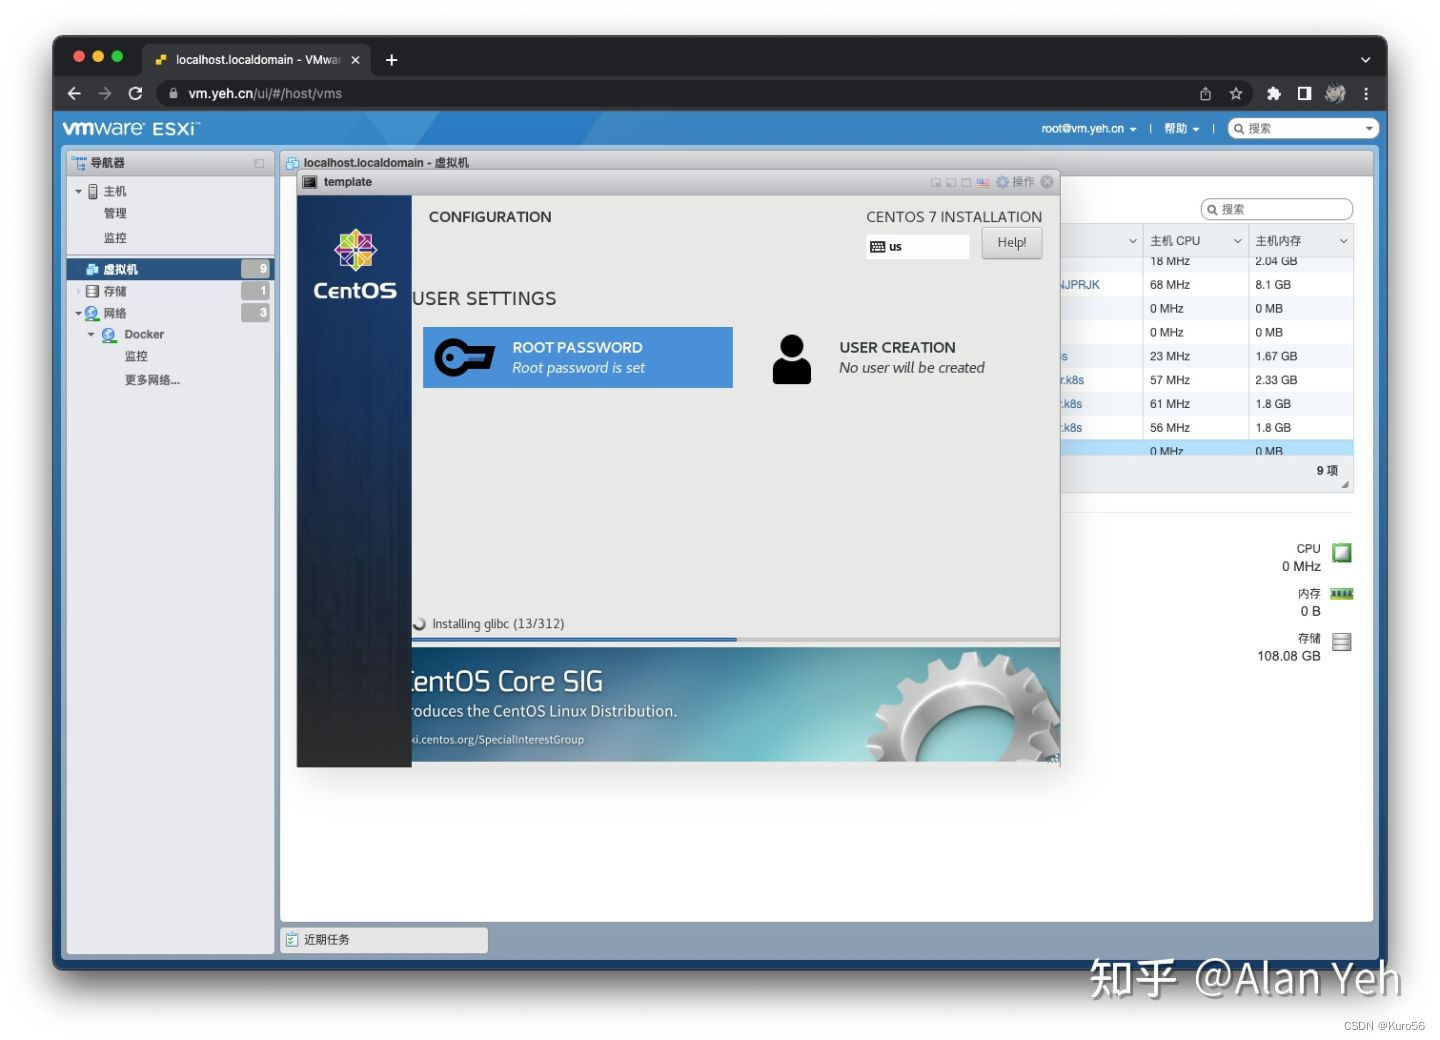Click the recent tasks icon
The height and width of the screenshot is (1040, 1440).
click(x=292, y=940)
